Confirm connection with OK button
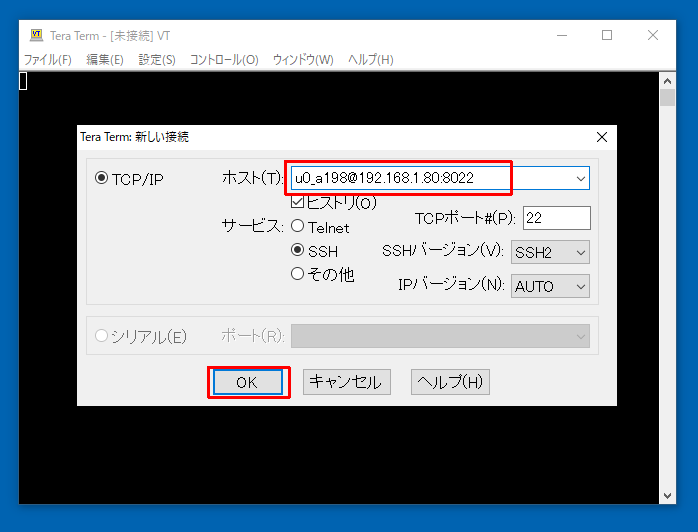This screenshot has height=532, width=698. (248, 382)
